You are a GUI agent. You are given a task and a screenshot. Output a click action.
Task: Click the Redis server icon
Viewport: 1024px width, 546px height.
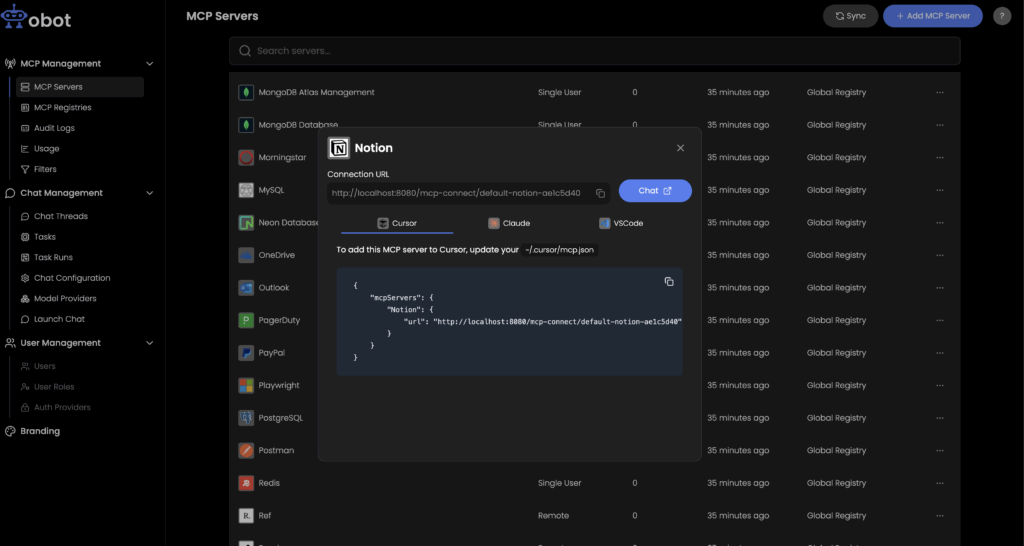(246, 483)
